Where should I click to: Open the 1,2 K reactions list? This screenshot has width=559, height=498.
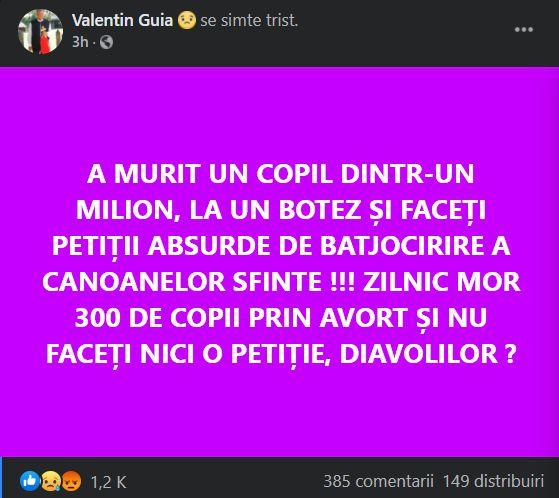coord(108,482)
